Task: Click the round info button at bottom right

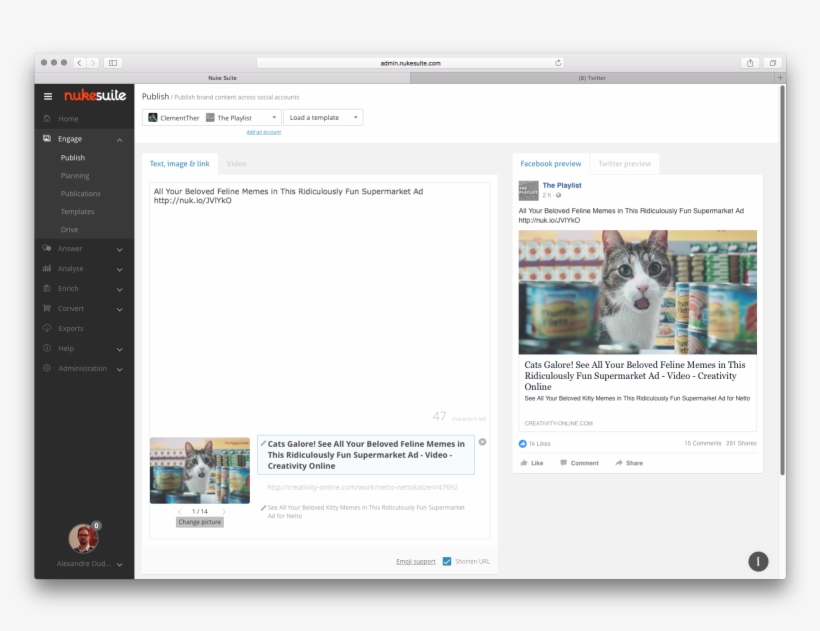Action: pyautogui.click(x=758, y=561)
